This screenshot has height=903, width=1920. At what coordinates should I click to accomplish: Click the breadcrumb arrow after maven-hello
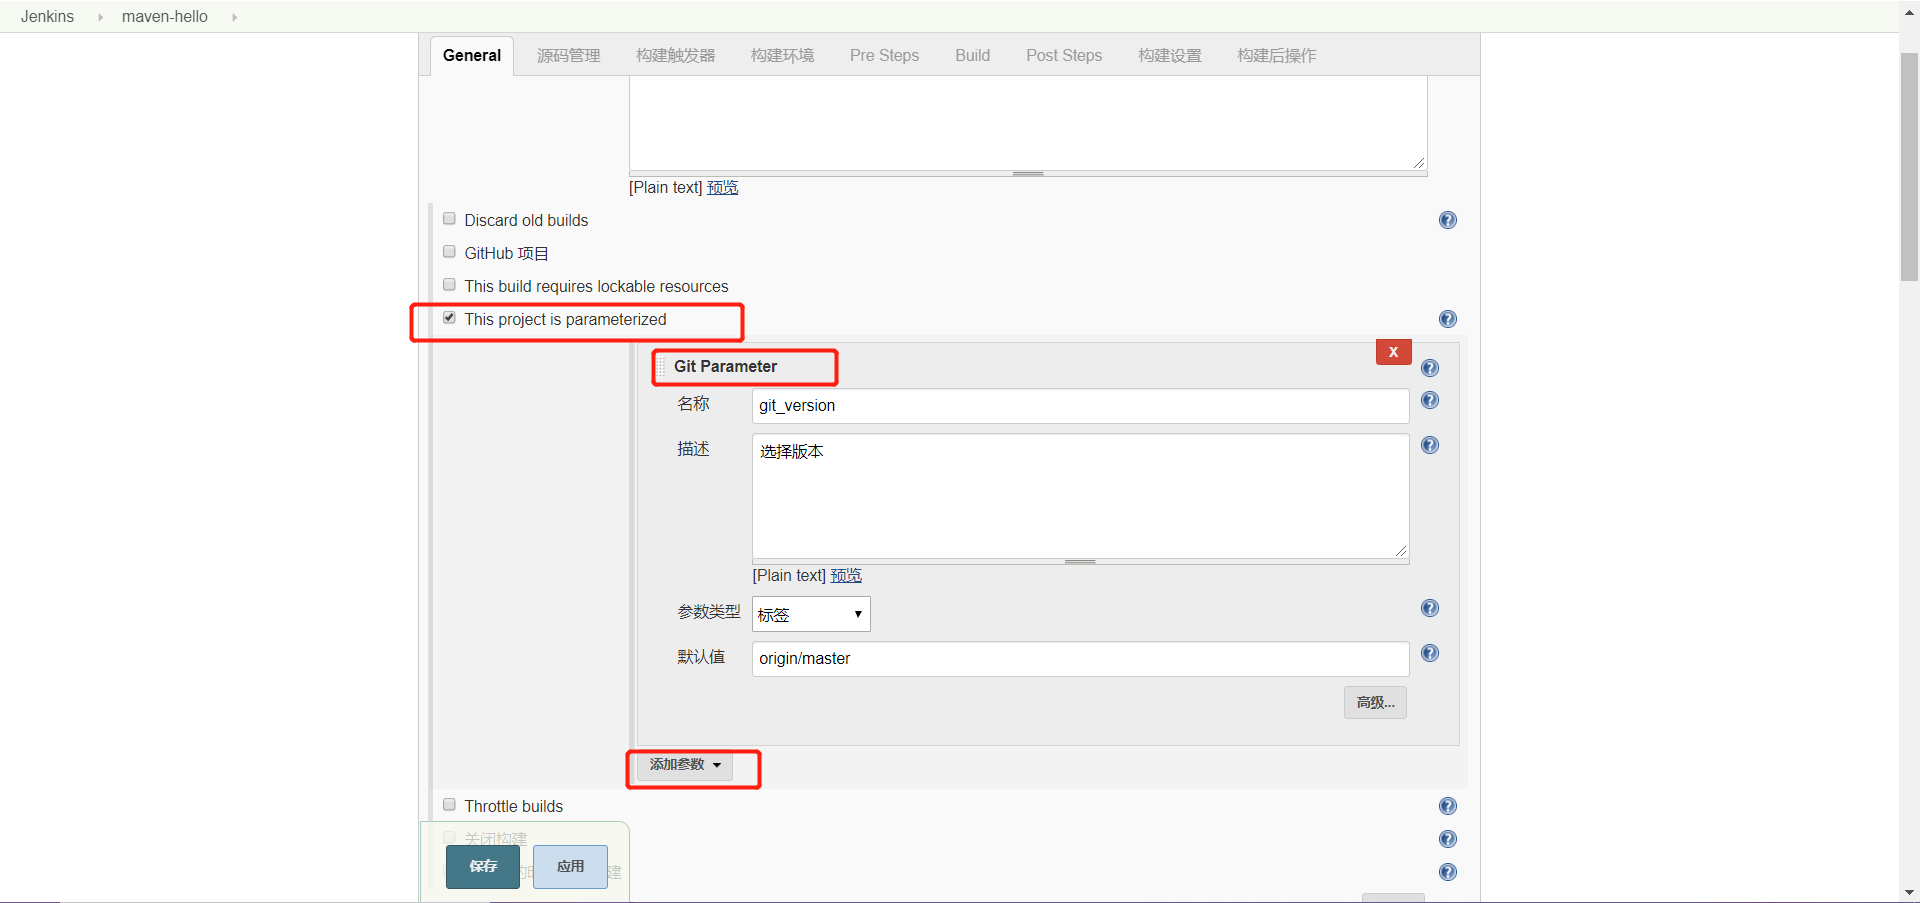click(234, 17)
